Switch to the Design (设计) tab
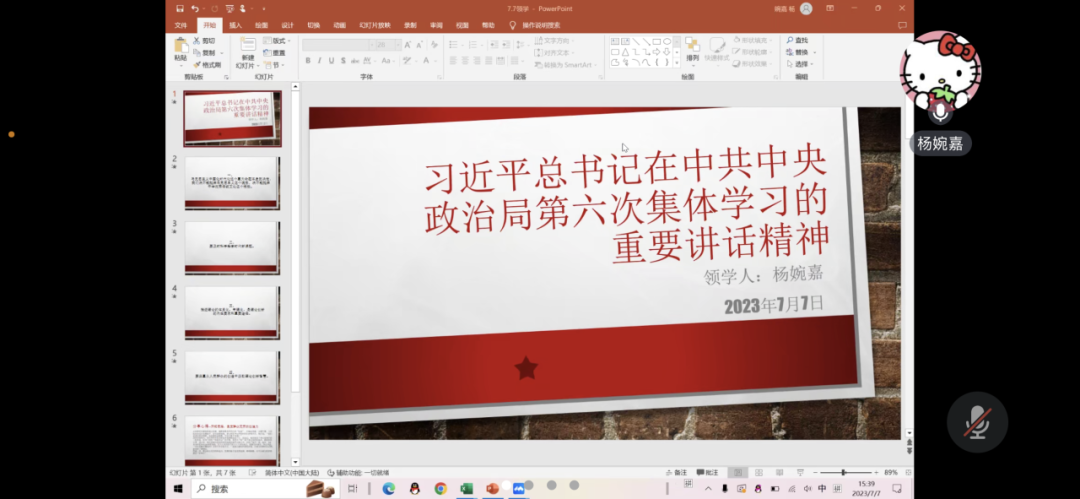The width and height of the screenshot is (1080, 499). tap(287, 26)
